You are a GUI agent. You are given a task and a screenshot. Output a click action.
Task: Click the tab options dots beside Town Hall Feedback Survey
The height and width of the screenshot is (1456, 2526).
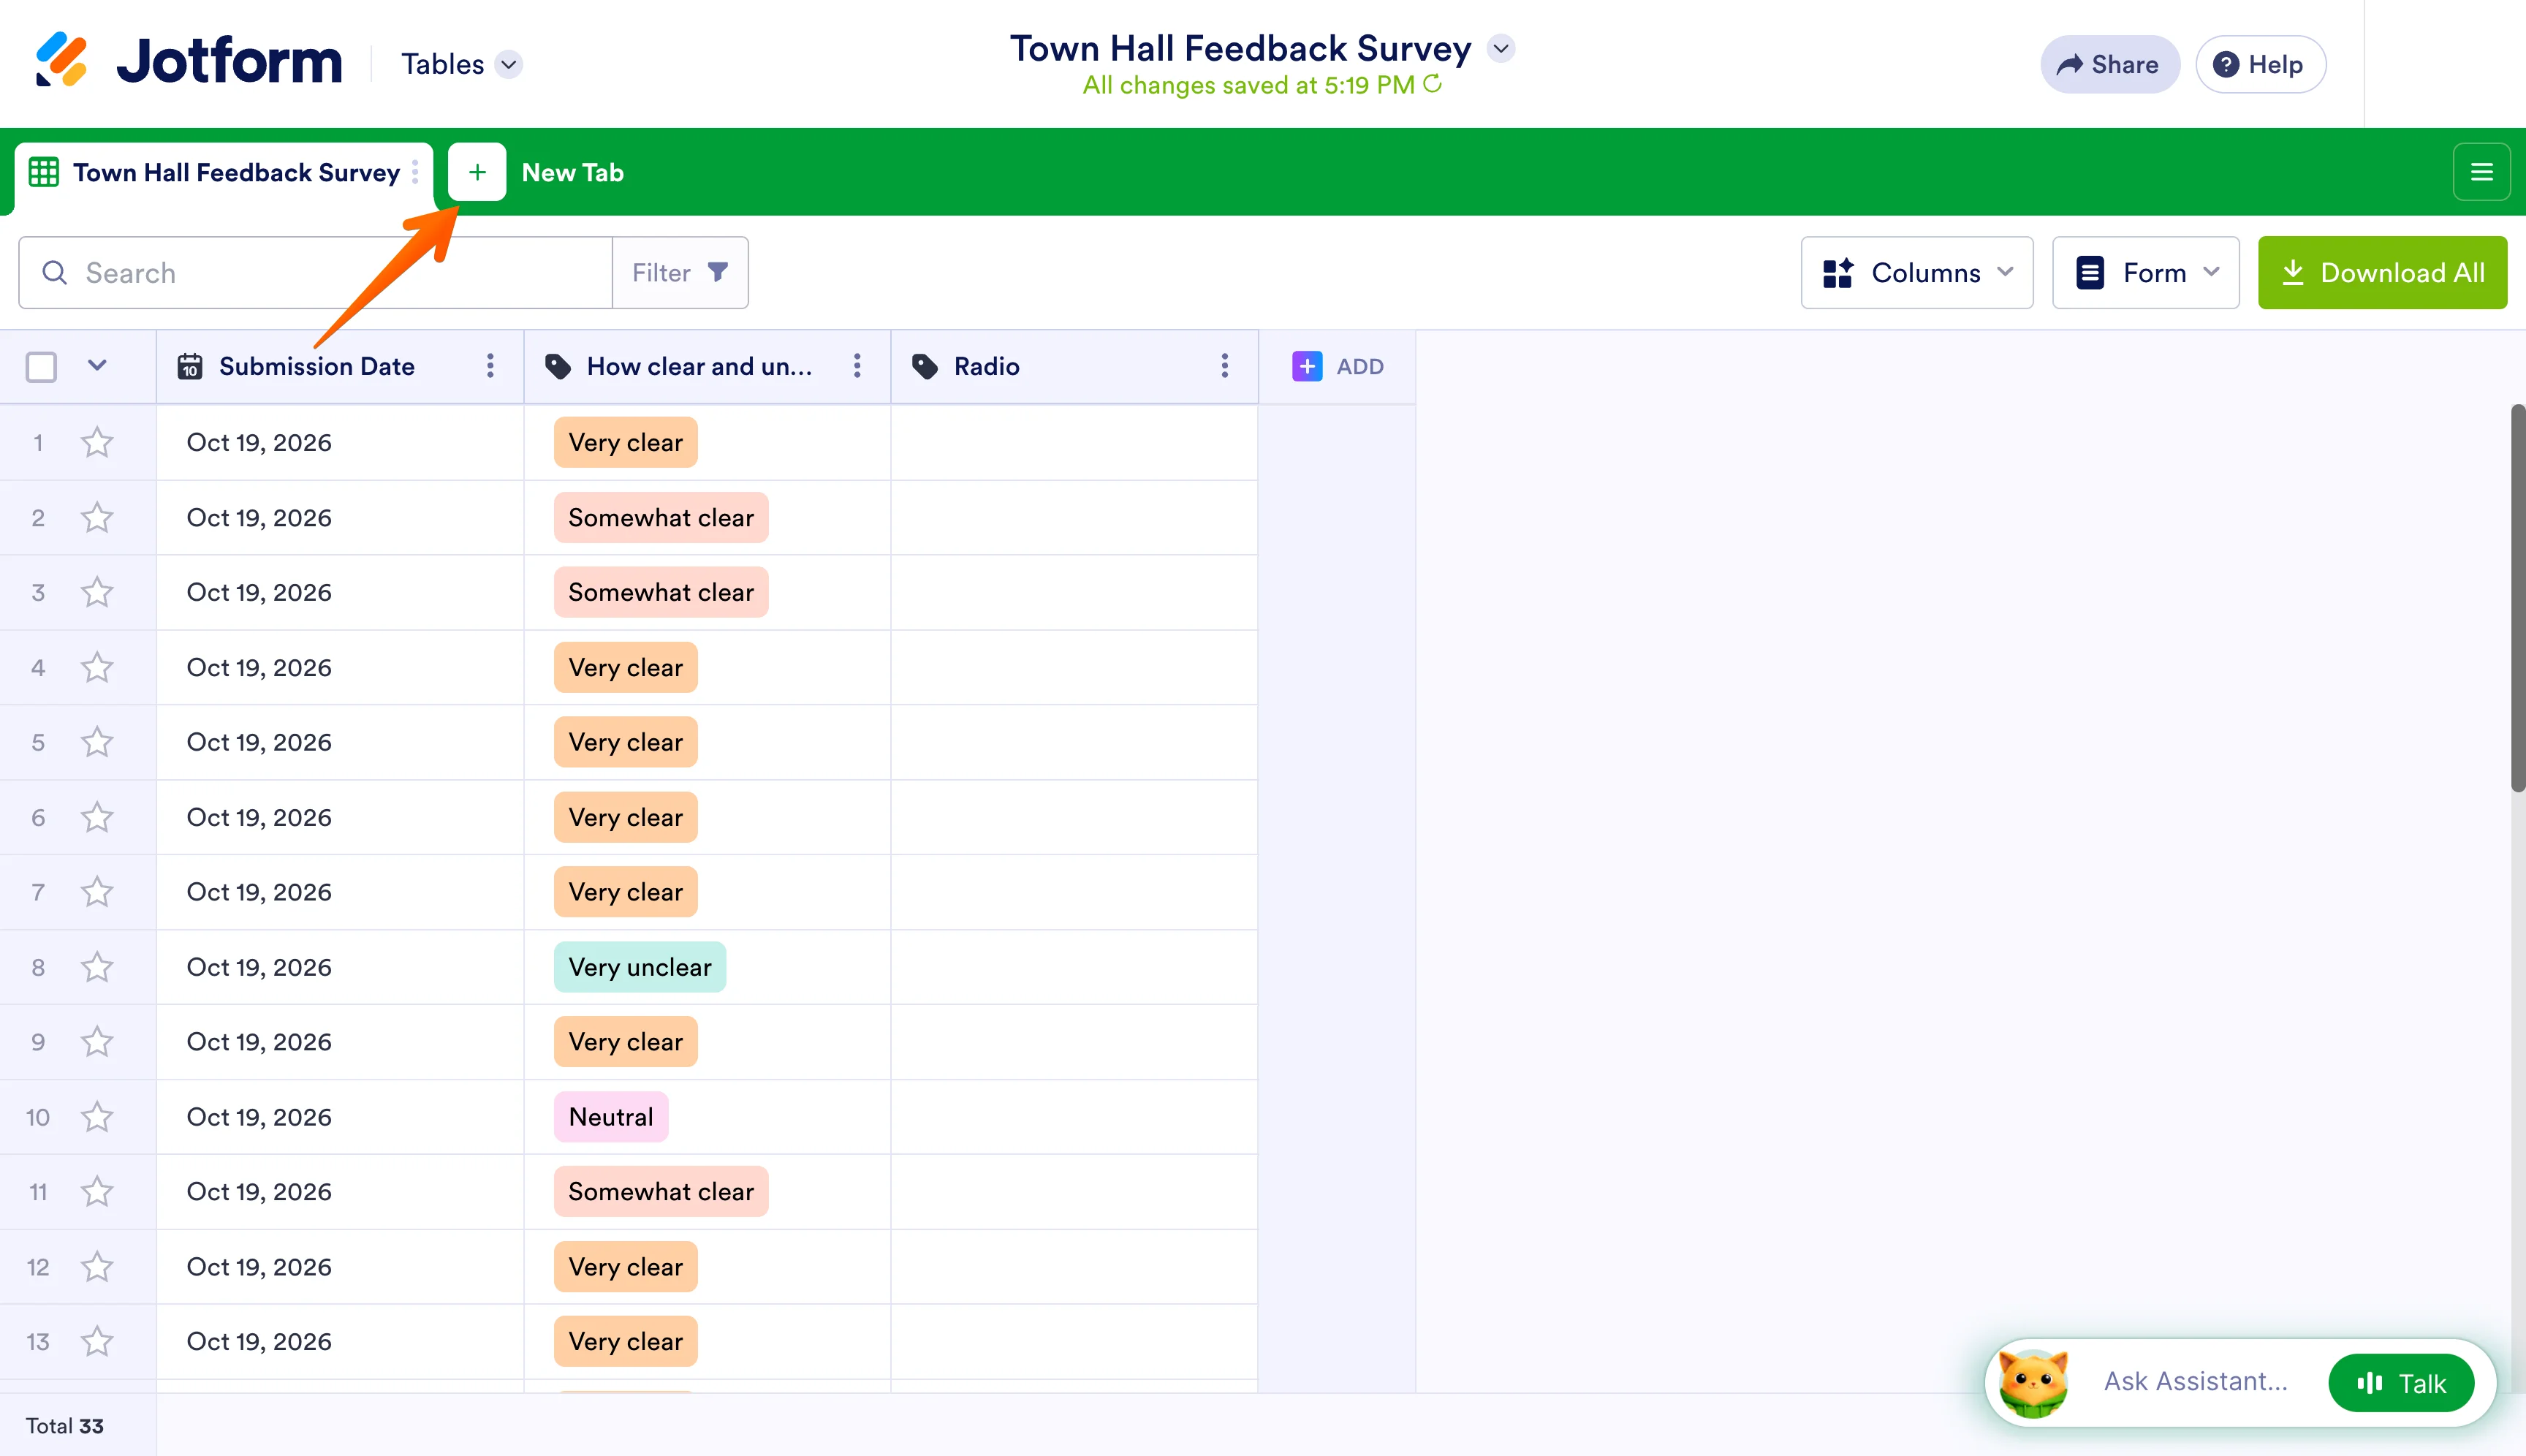pos(415,172)
